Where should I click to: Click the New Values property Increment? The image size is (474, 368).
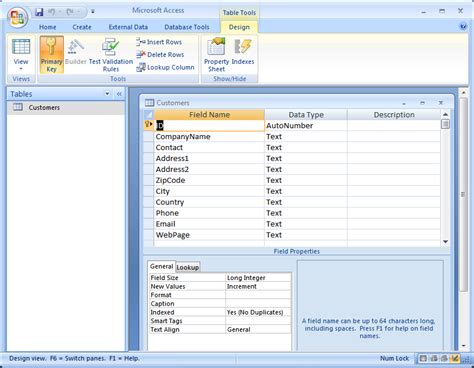(x=258, y=286)
